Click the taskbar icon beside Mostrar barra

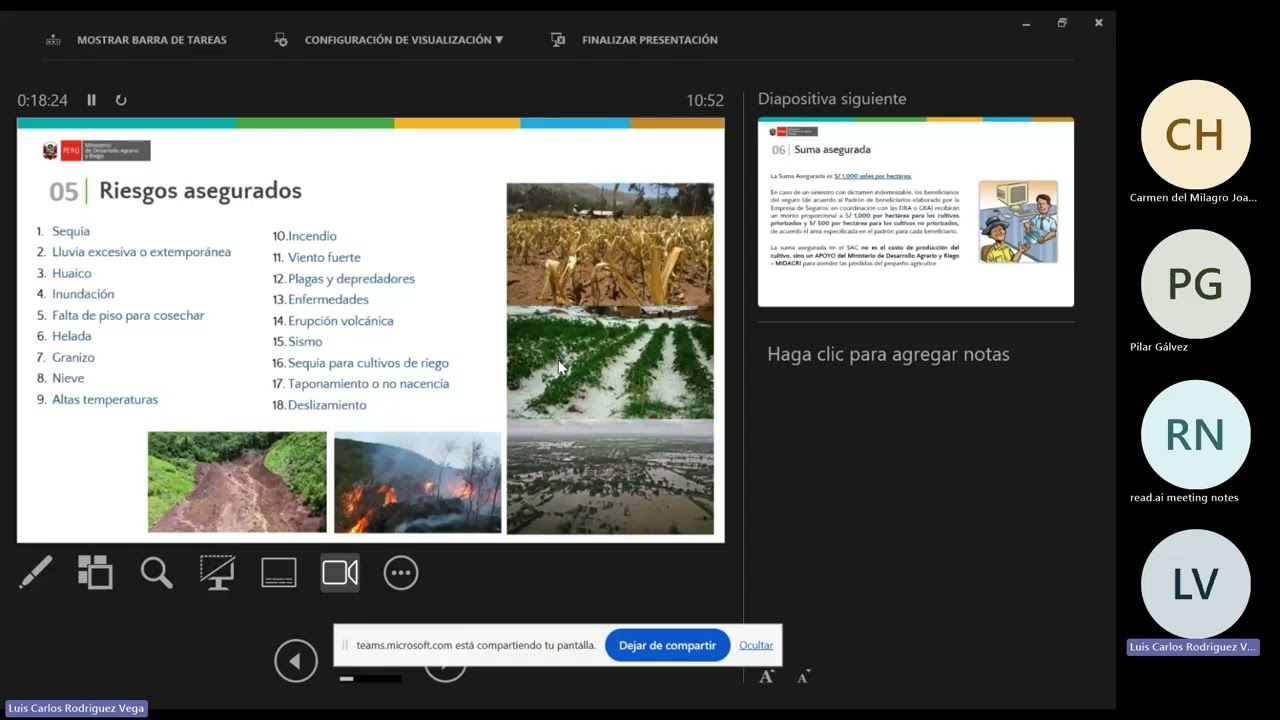click(54, 40)
